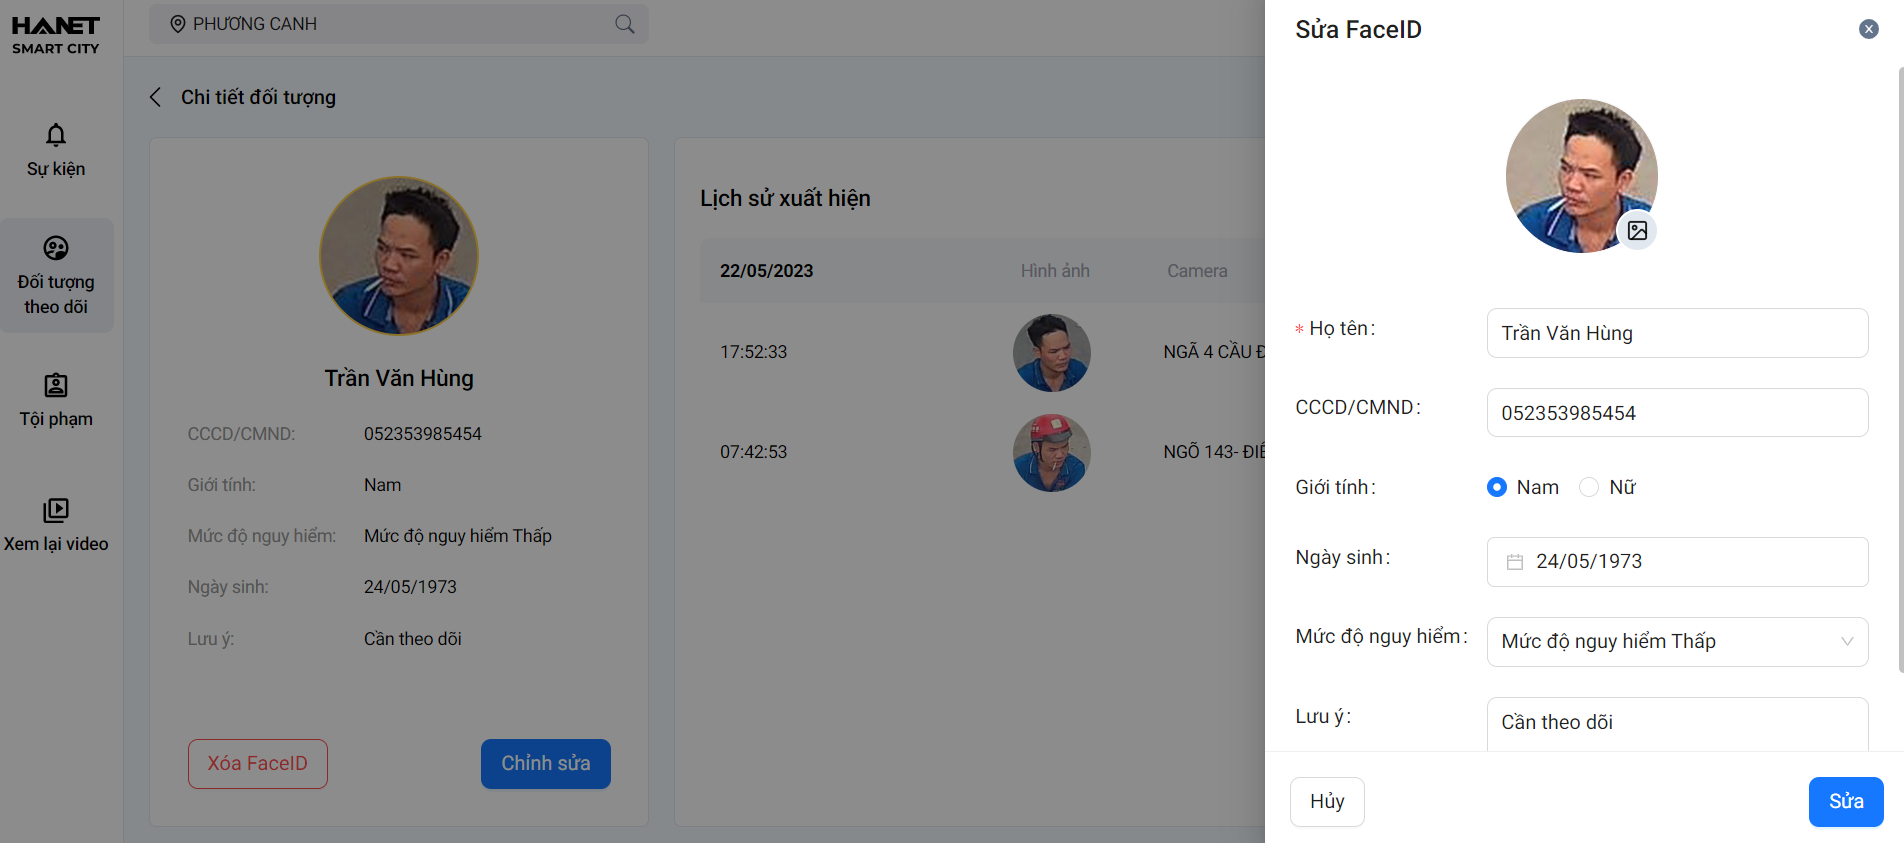The image size is (1904, 843).
Task: Click the Sự kiện bell icon
Action: 56,135
